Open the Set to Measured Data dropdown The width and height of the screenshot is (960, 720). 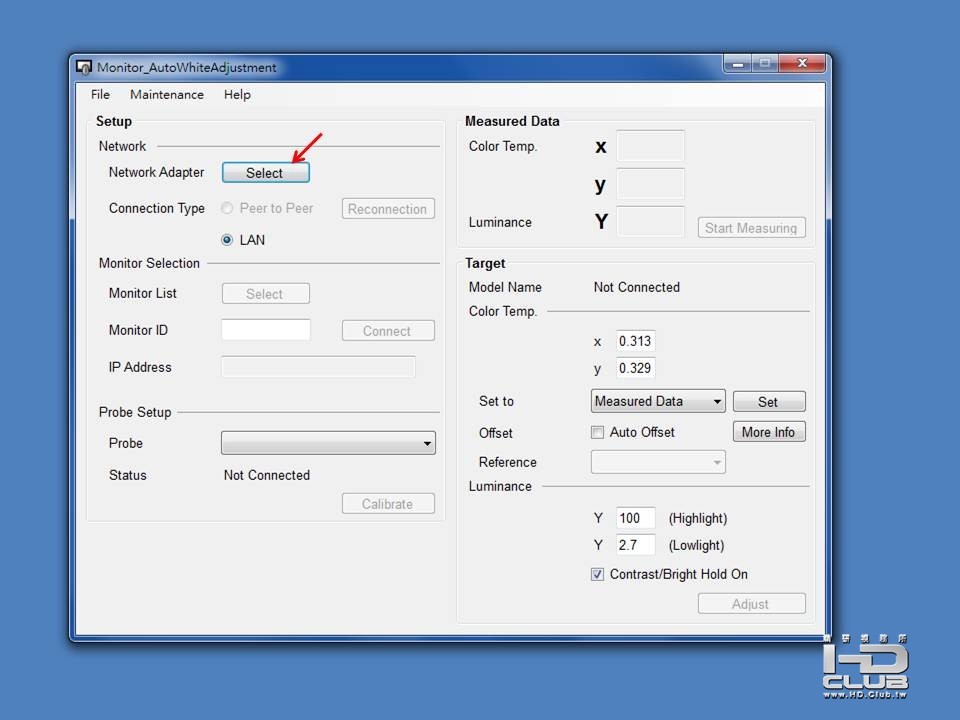(658, 401)
